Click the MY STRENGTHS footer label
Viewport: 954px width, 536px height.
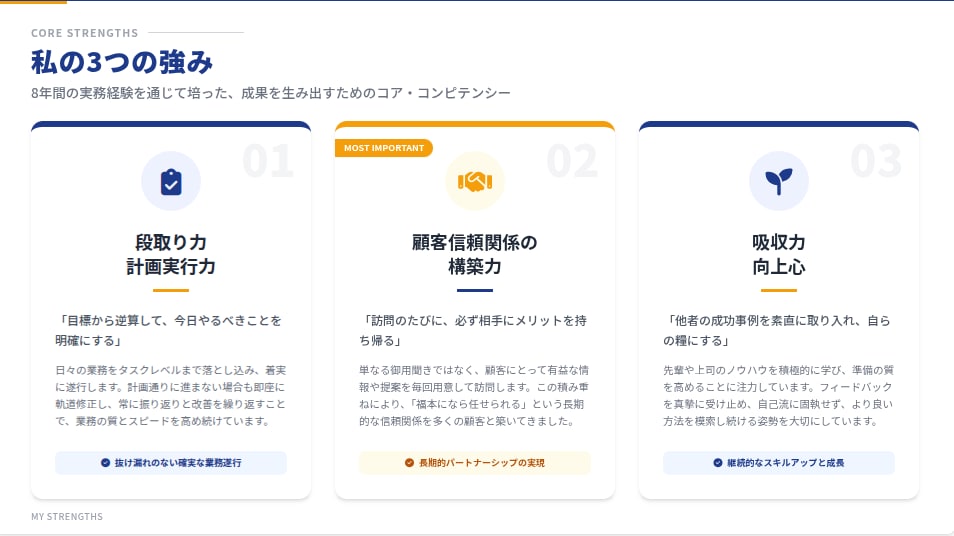click(67, 517)
